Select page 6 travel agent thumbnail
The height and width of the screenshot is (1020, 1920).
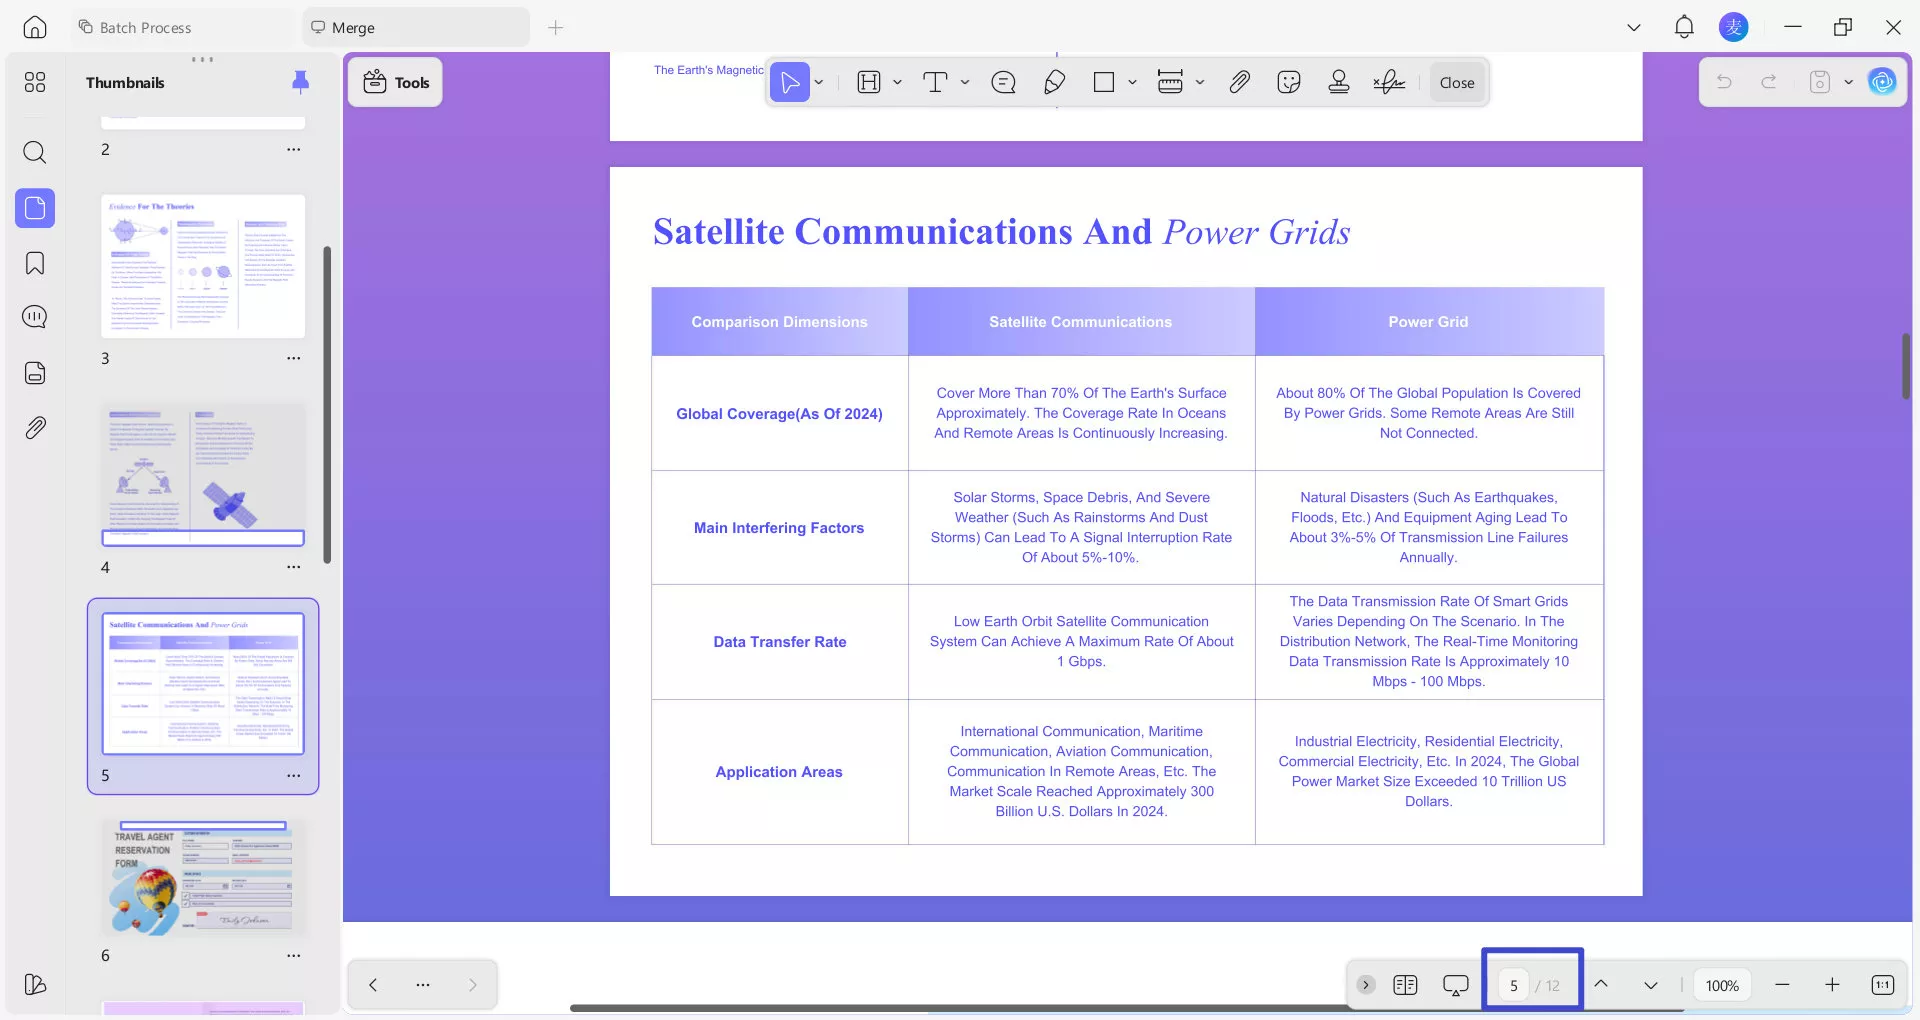coord(203,877)
